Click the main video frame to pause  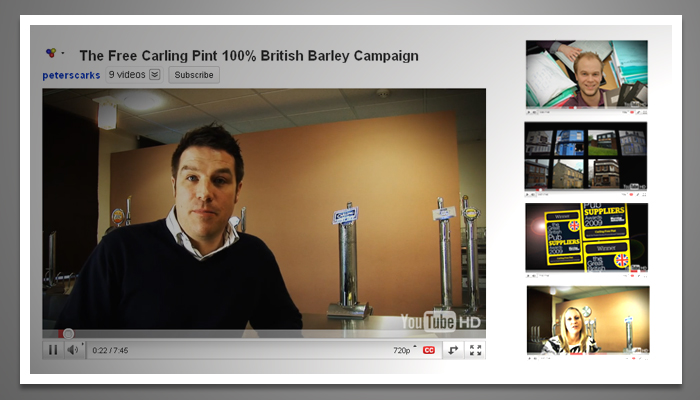264,210
